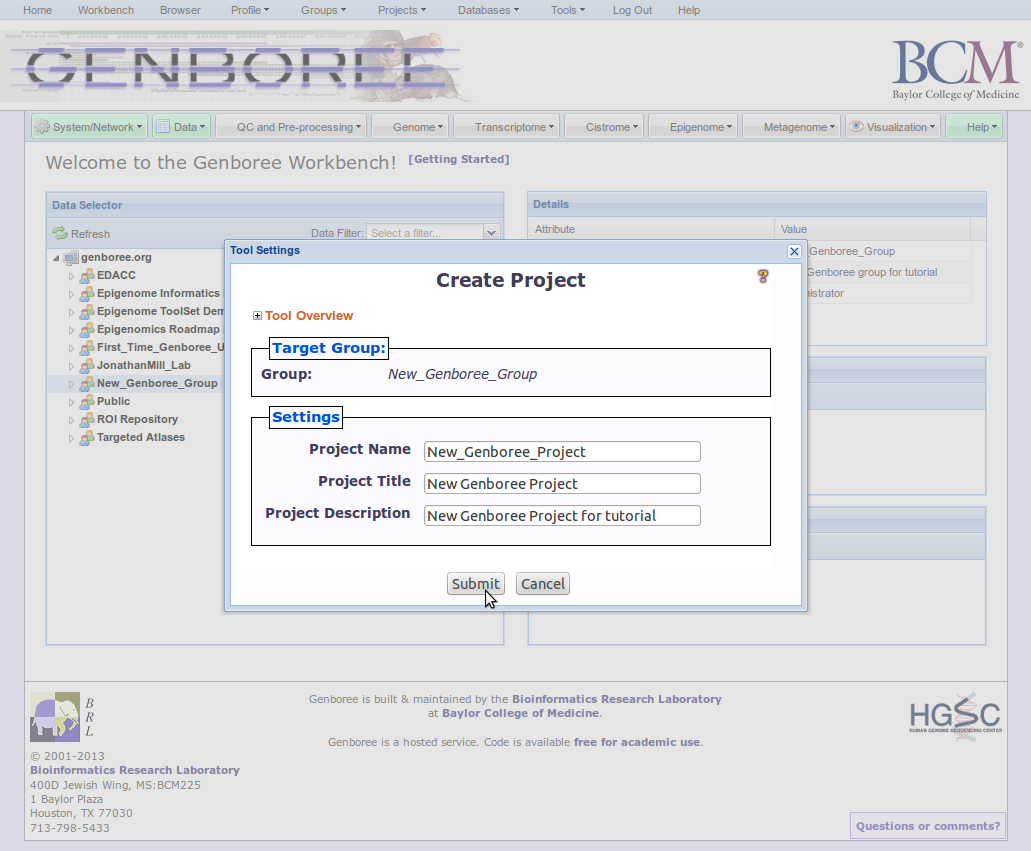This screenshot has width=1031, height=851.
Task: Click the Project Name input field
Action: (x=562, y=452)
